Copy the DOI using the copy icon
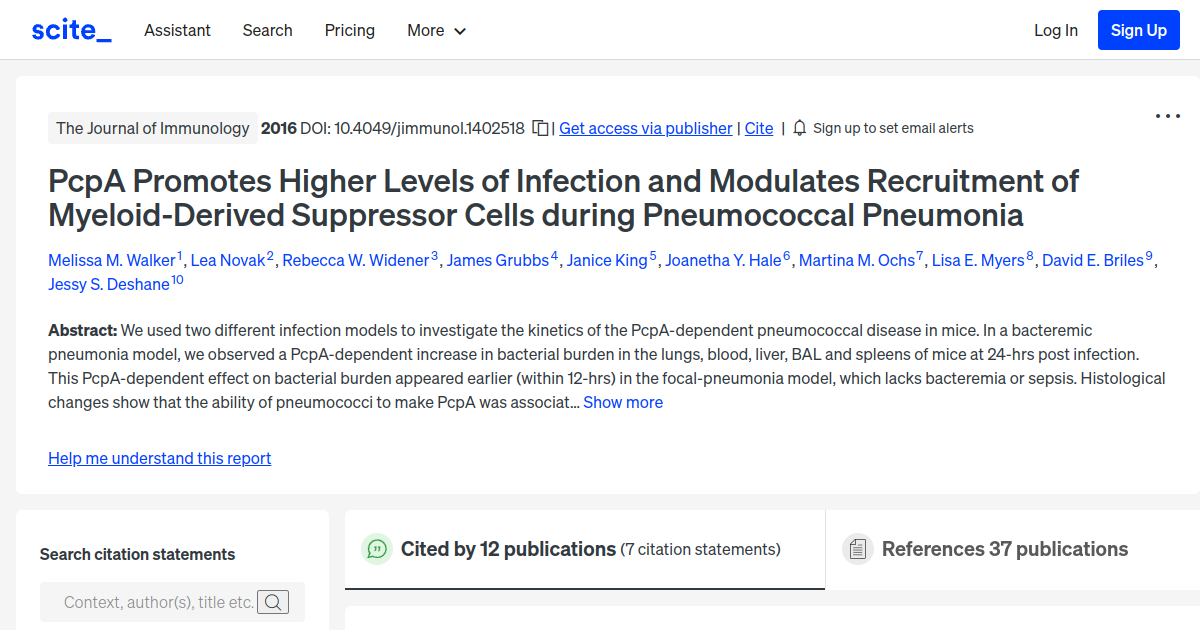The width and height of the screenshot is (1200, 630). coord(538,128)
